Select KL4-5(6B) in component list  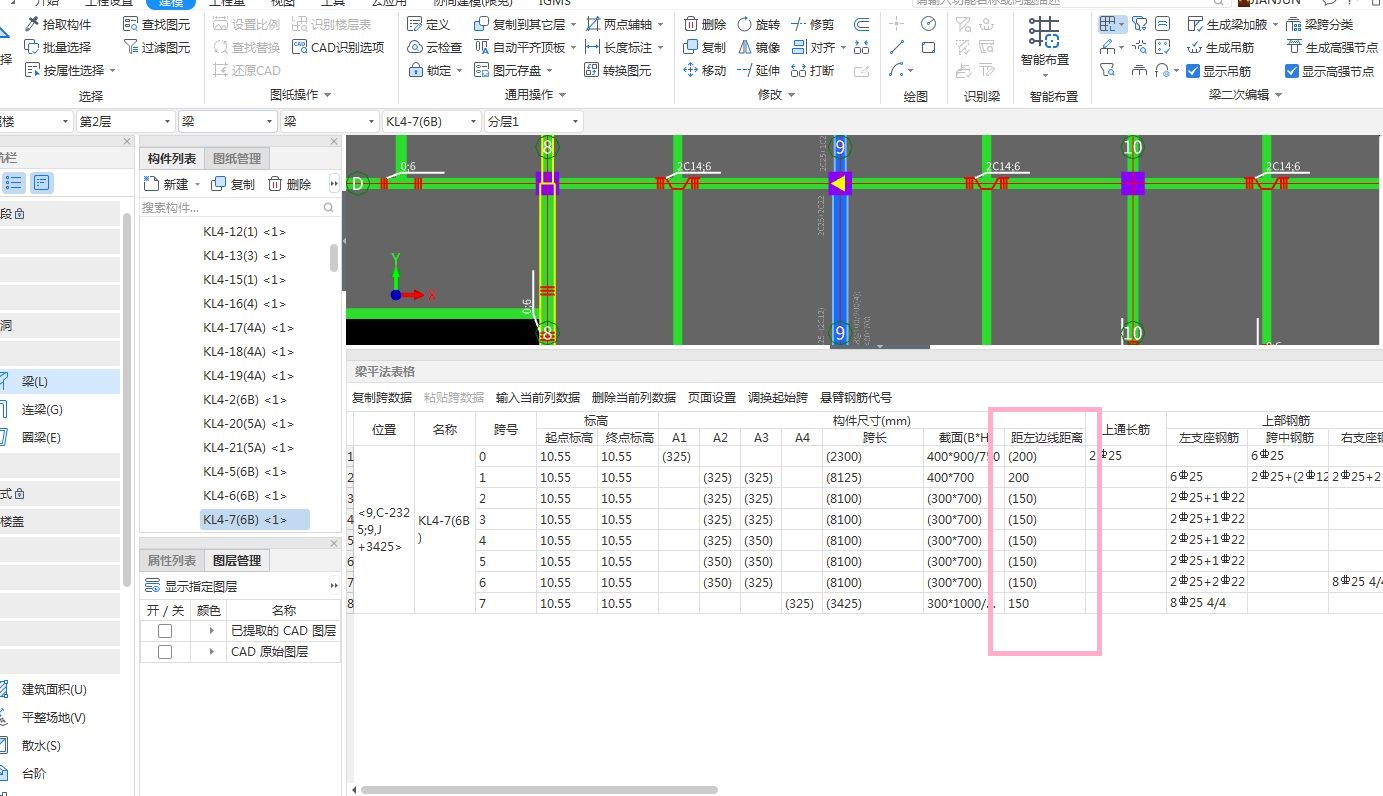(244, 472)
